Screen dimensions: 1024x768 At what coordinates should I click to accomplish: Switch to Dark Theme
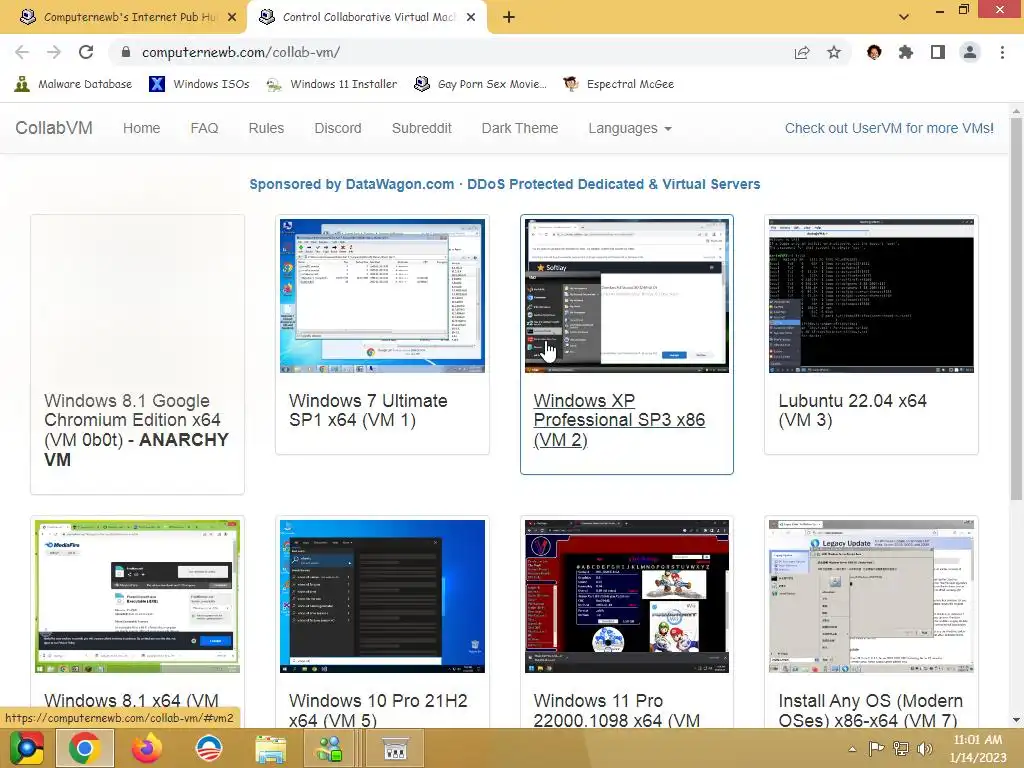pos(520,129)
